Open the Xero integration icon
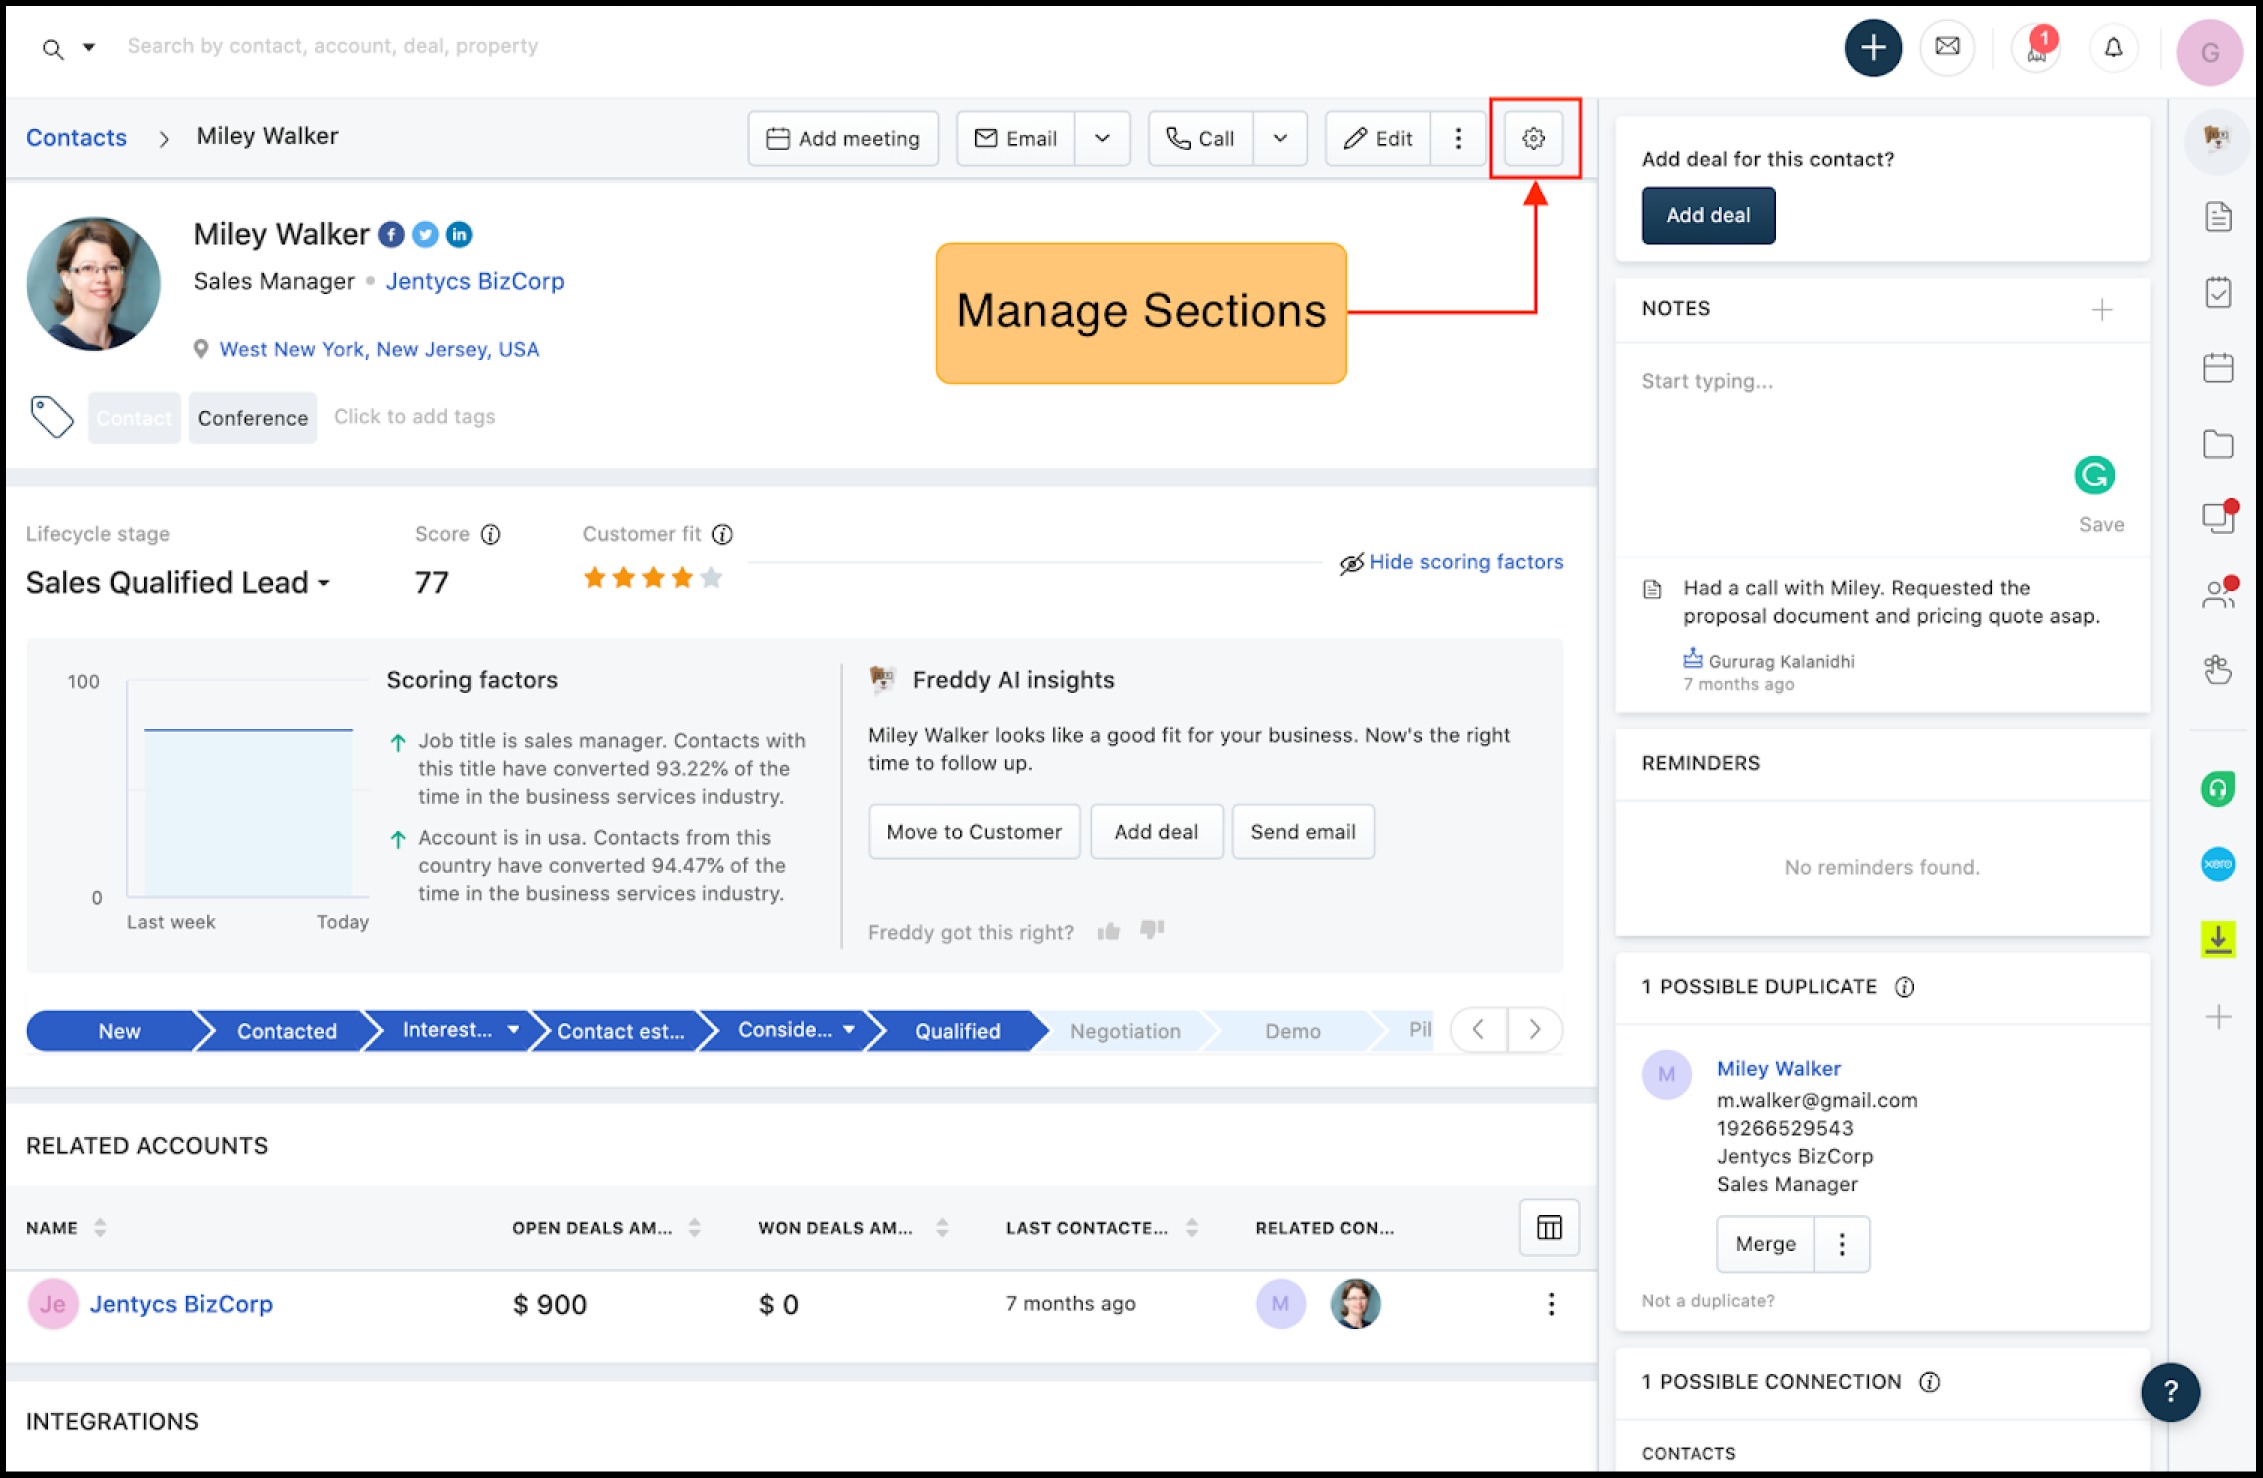Screen dimensions: 2263x1478 click(2217, 863)
